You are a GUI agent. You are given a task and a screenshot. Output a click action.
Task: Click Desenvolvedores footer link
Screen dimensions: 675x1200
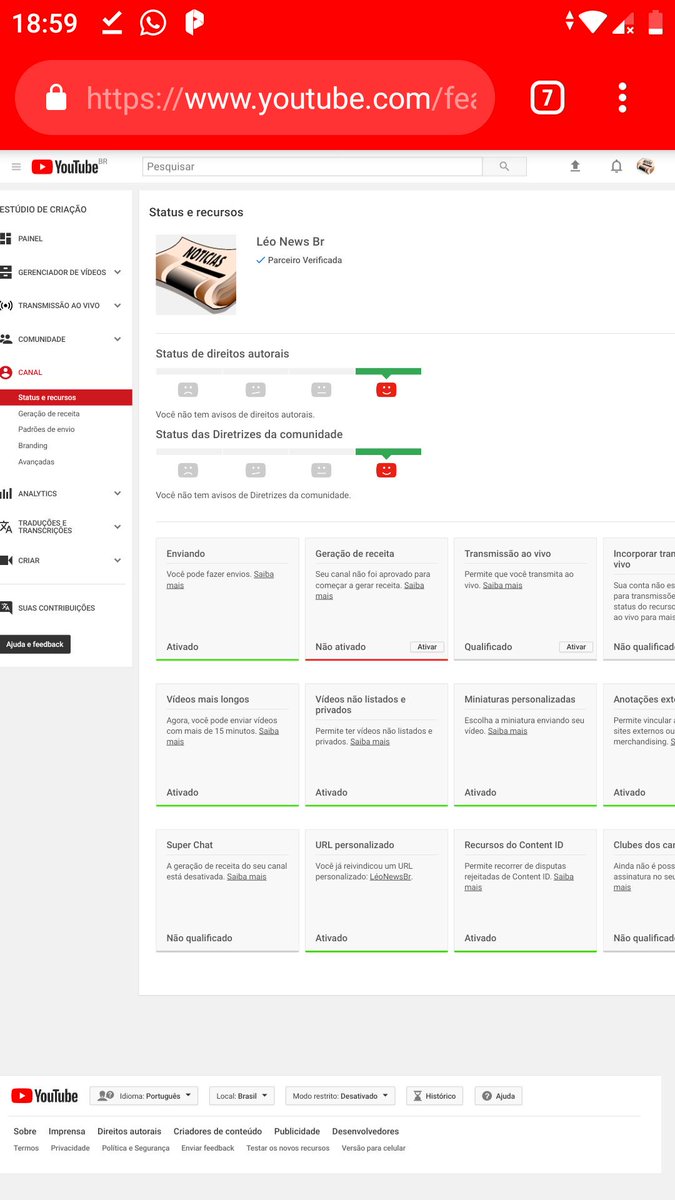(x=365, y=1132)
